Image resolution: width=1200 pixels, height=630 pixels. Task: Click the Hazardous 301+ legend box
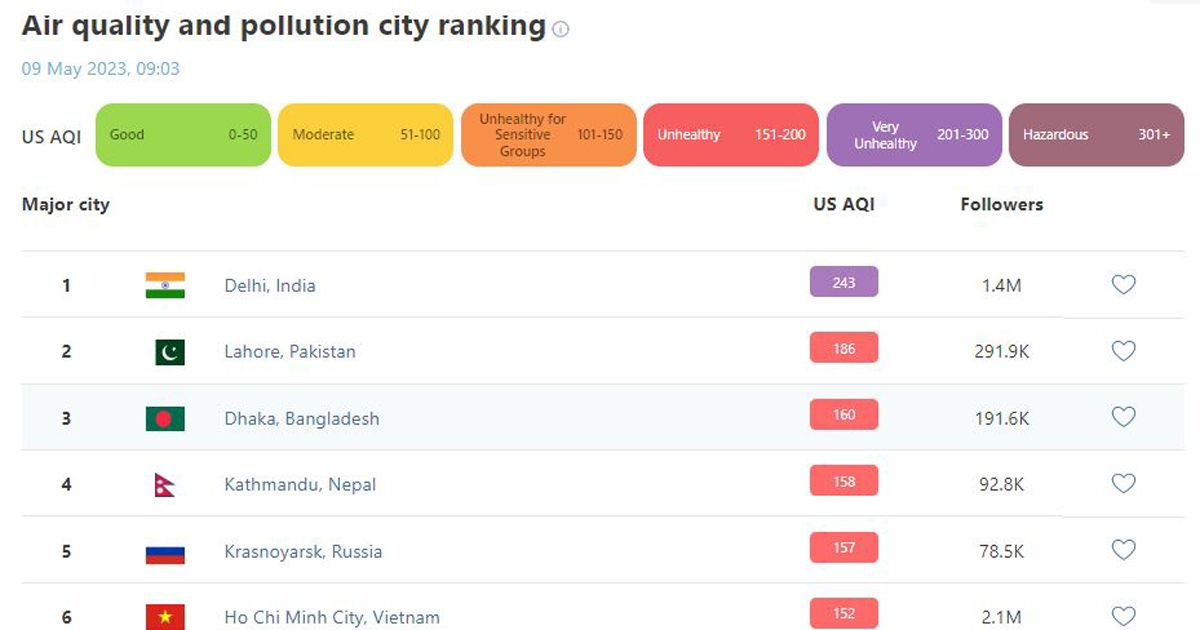(x=1096, y=135)
